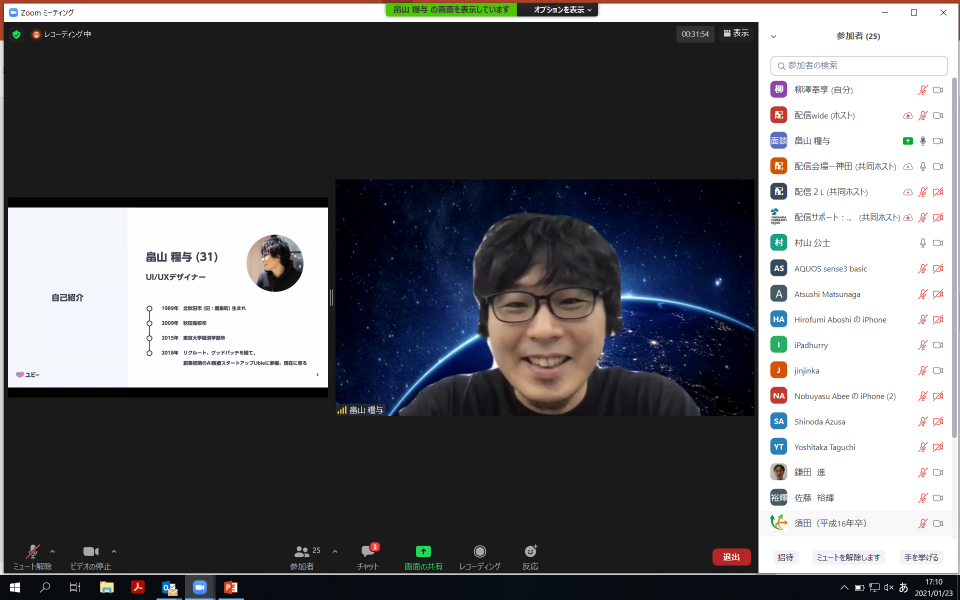This screenshot has height=600, width=960.
Task: Click the recording cloud icon for 配信wide
Action: click(908, 116)
